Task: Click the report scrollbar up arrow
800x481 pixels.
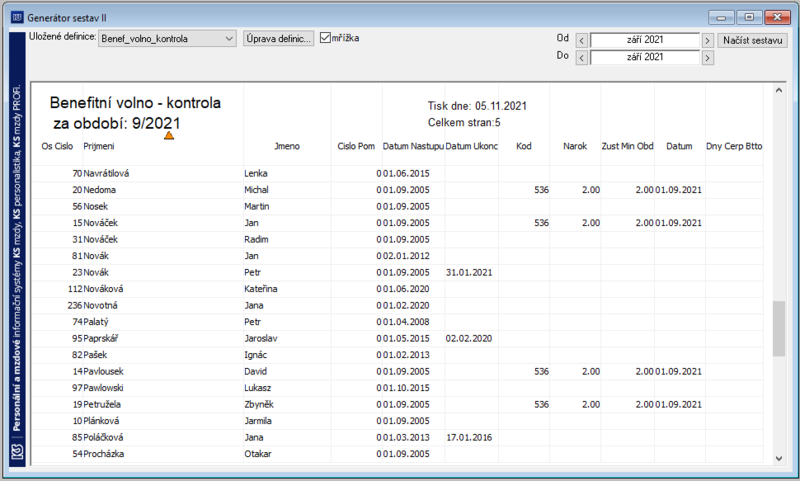Action: [779, 90]
